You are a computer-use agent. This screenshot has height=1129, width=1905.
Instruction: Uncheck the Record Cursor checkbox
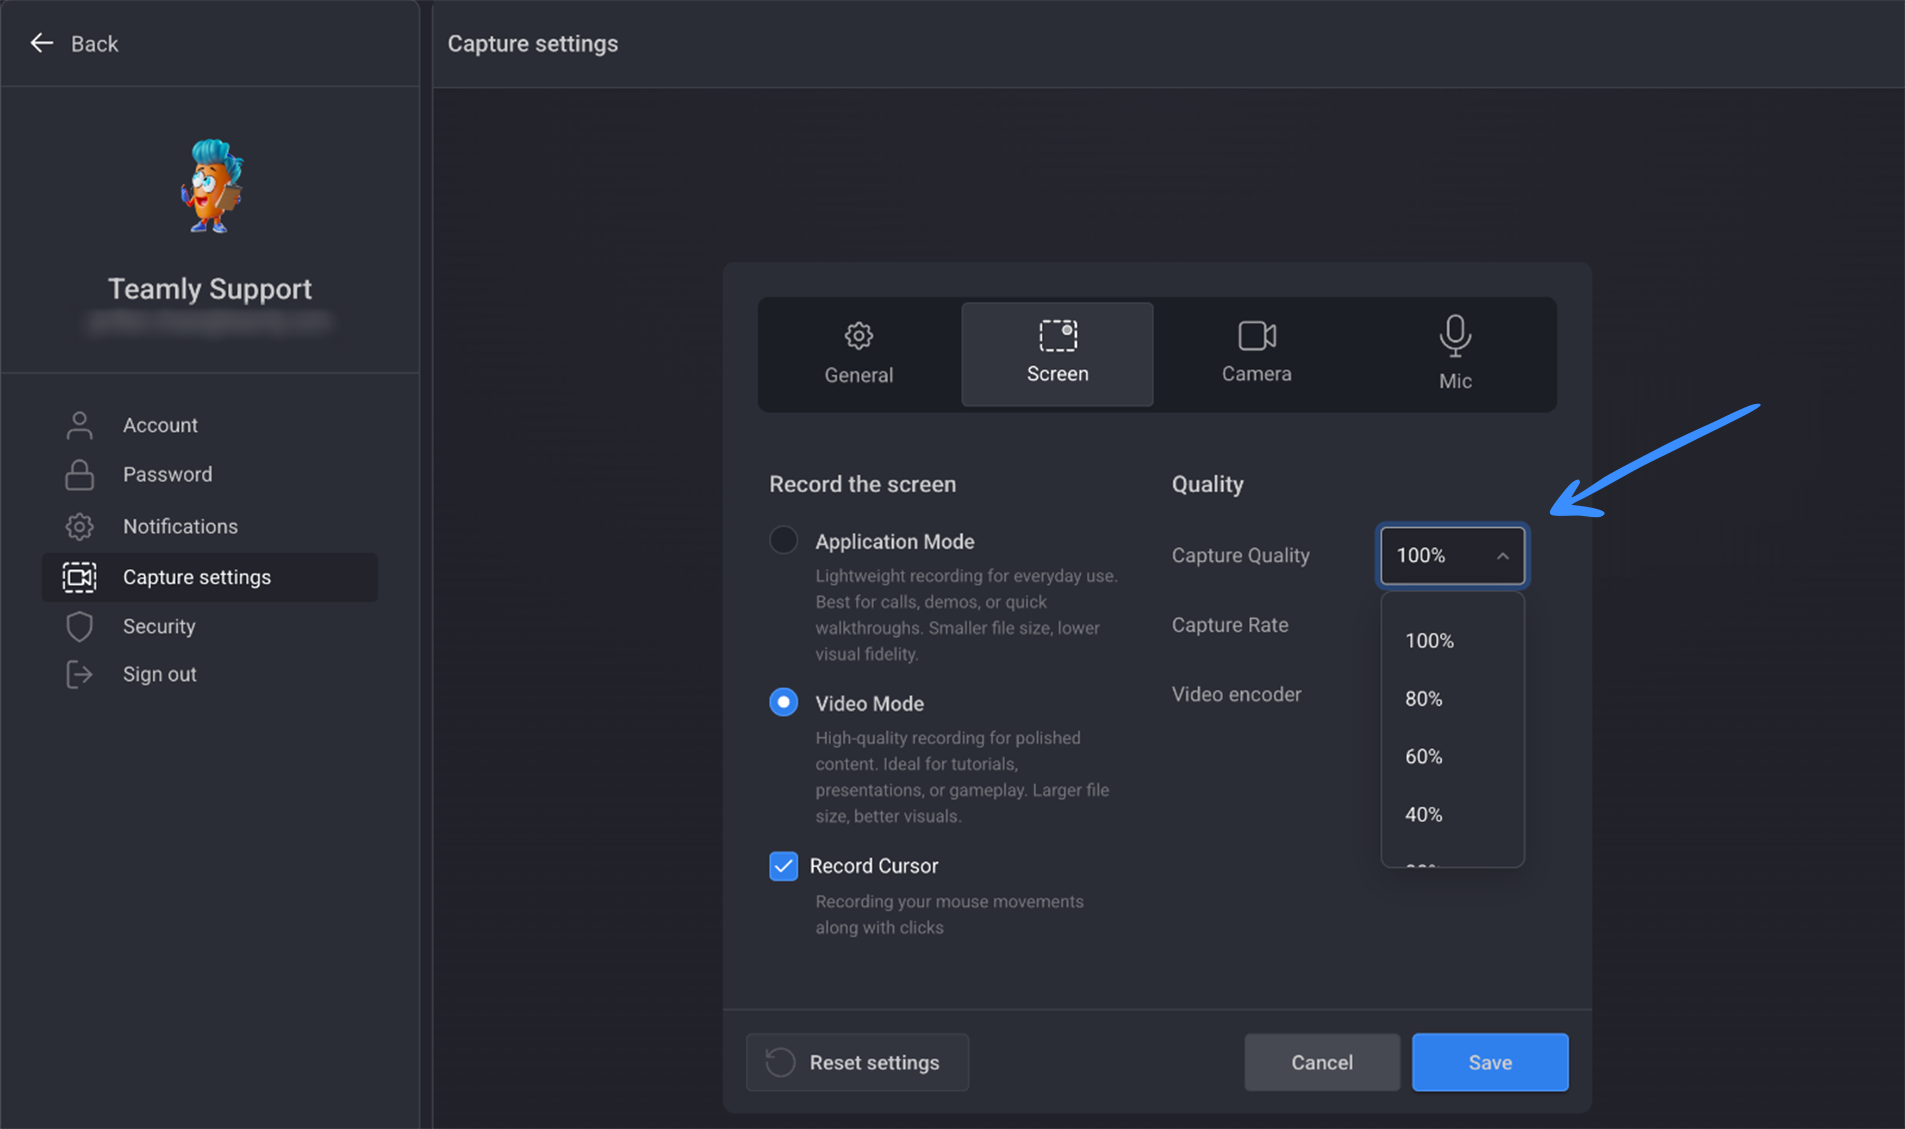tap(784, 865)
